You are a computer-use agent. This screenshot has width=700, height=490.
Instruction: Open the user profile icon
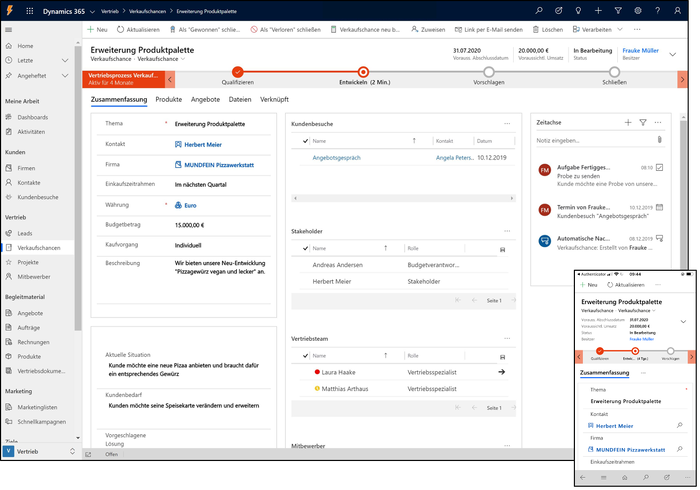(678, 11)
